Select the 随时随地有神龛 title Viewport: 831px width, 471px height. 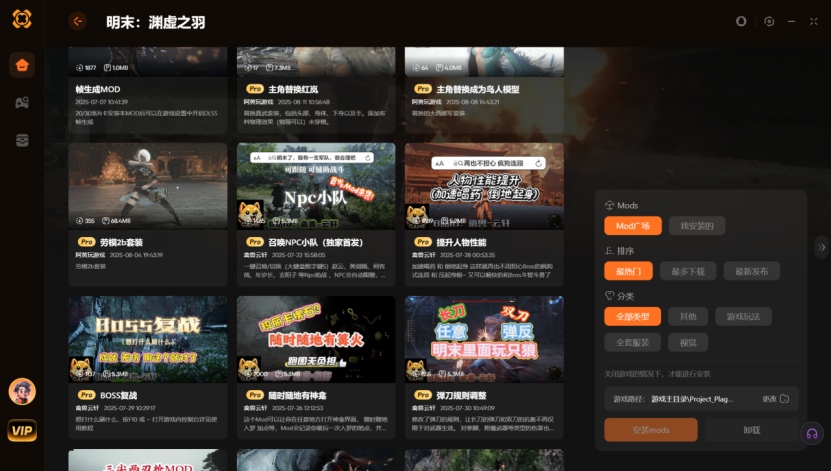tap(297, 395)
